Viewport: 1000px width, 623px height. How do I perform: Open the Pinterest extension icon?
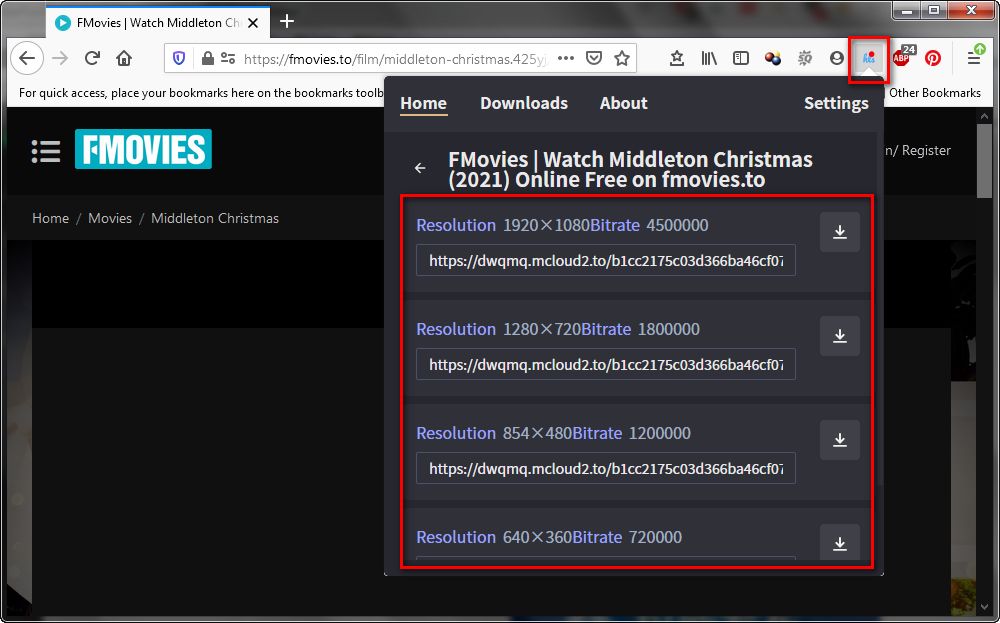[x=932, y=59]
